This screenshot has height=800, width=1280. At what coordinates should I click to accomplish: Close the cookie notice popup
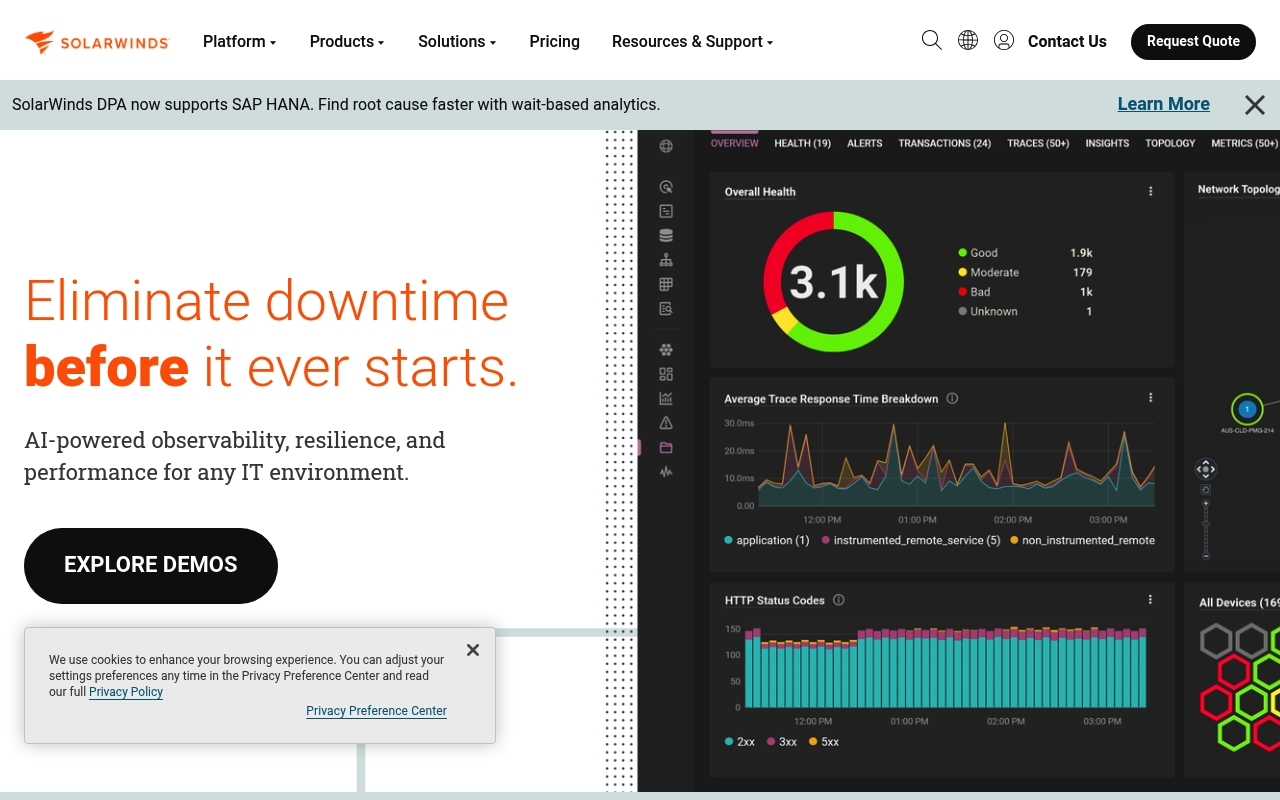473,650
